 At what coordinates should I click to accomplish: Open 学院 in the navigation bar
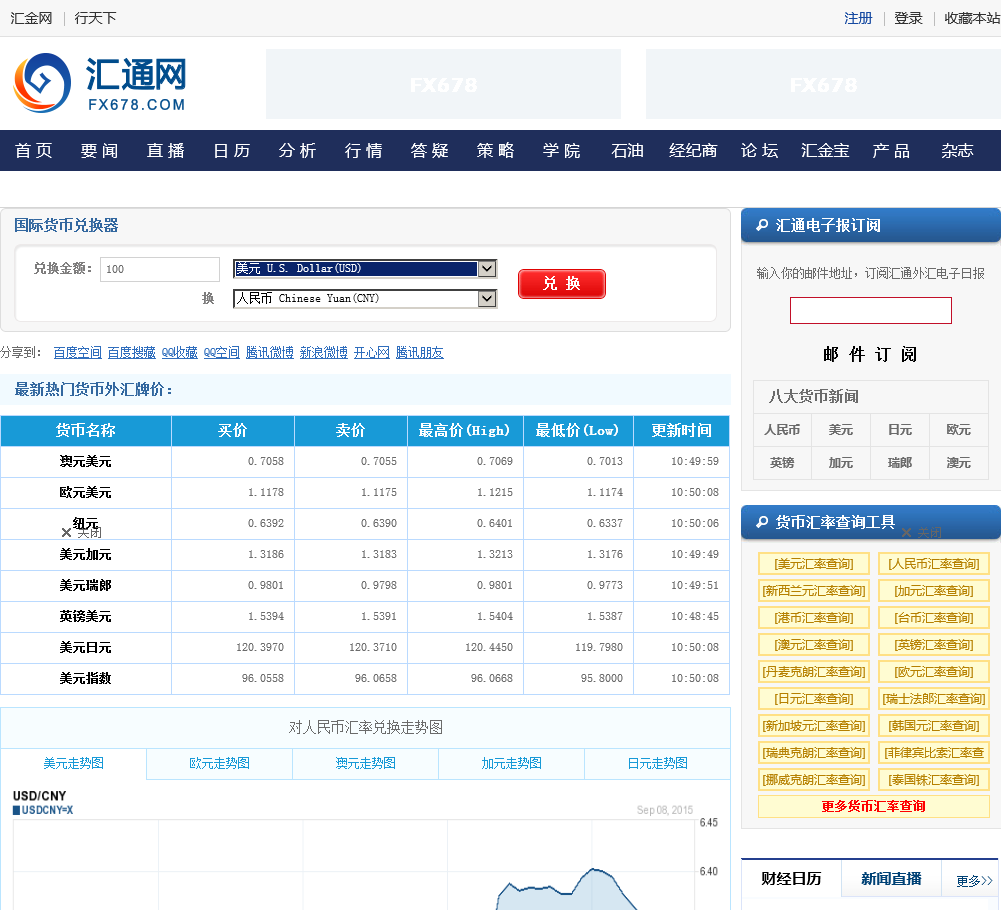(562, 151)
